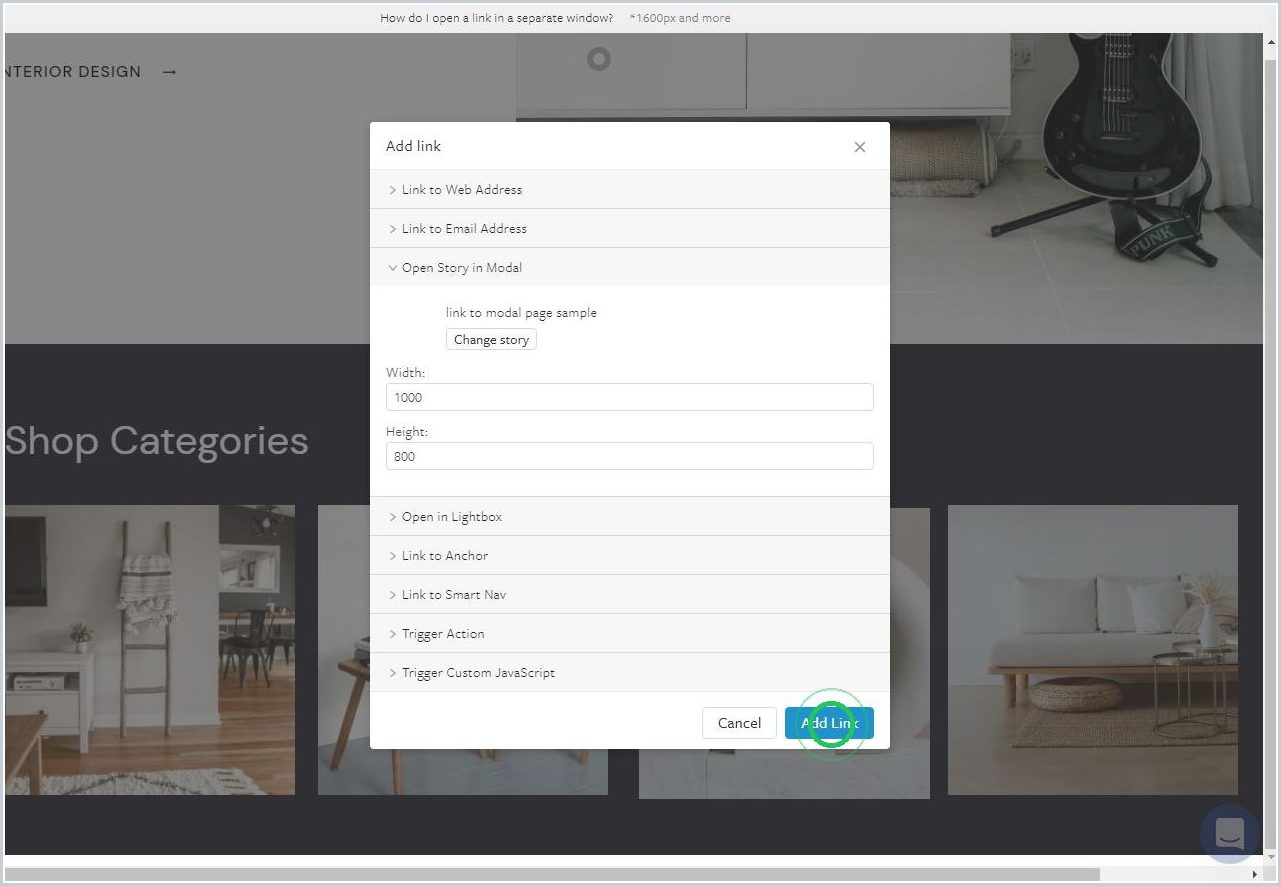The image size is (1281, 886).
Task: Click 'link to modal page sample' text
Action: [x=521, y=312]
